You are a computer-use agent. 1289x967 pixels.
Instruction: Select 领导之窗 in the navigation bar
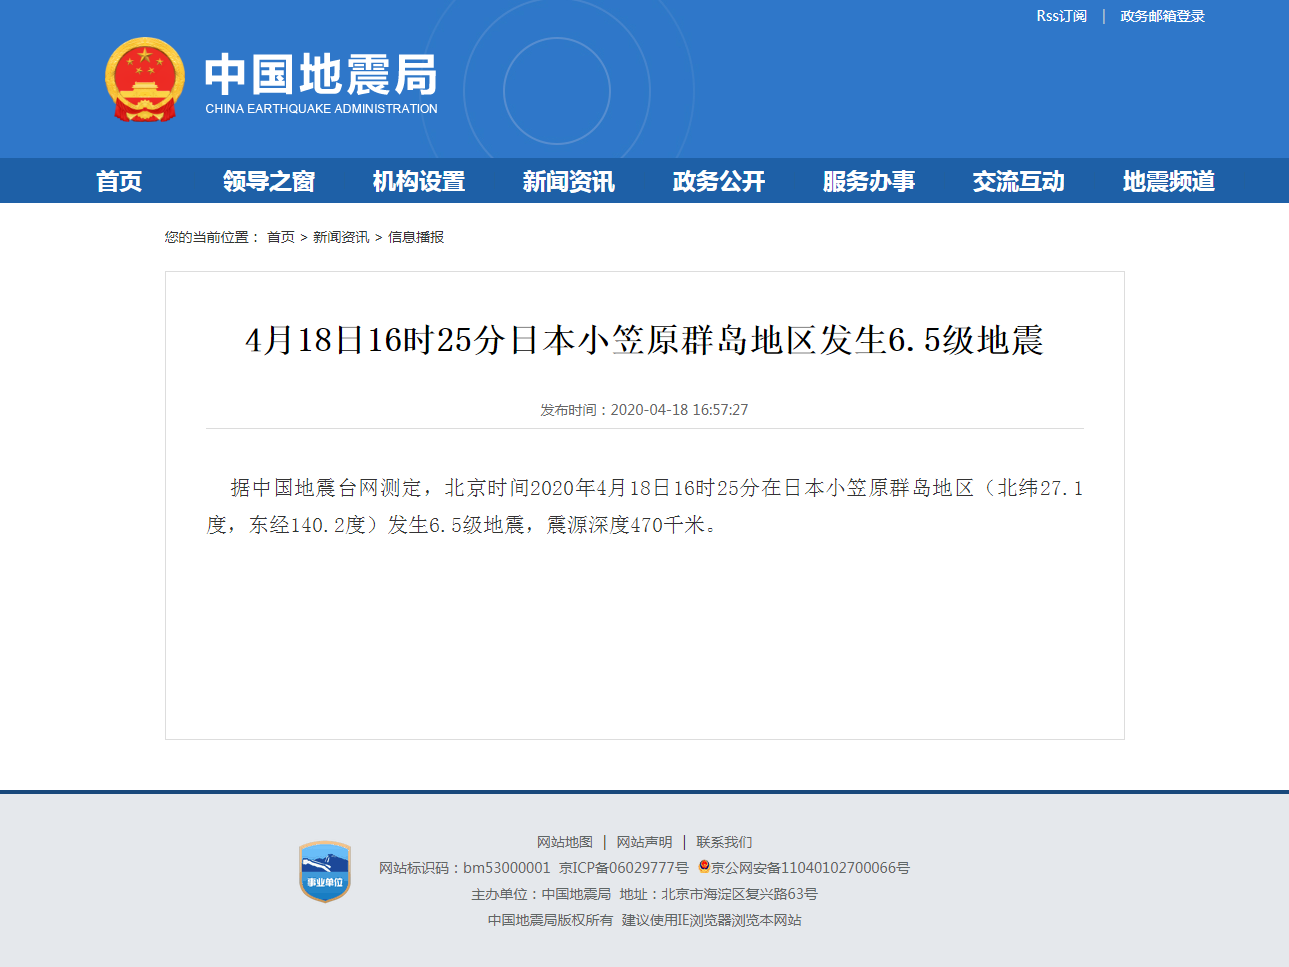point(267,181)
